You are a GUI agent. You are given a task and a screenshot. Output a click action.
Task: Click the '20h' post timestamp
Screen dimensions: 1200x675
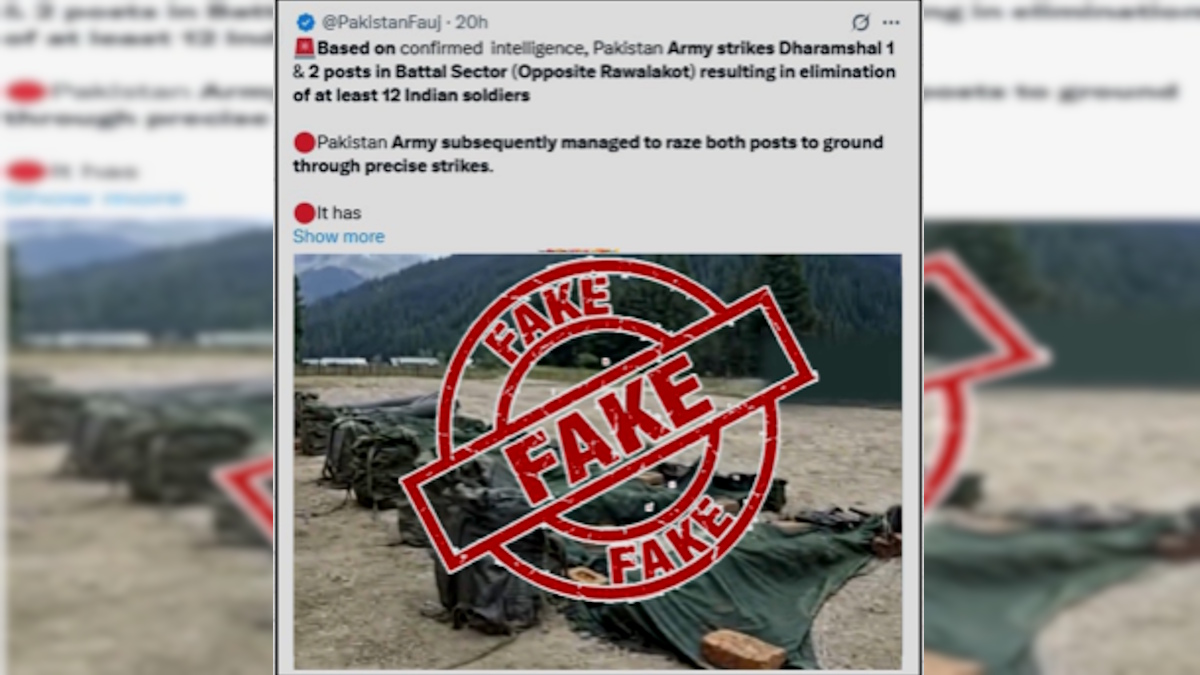(472, 22)
